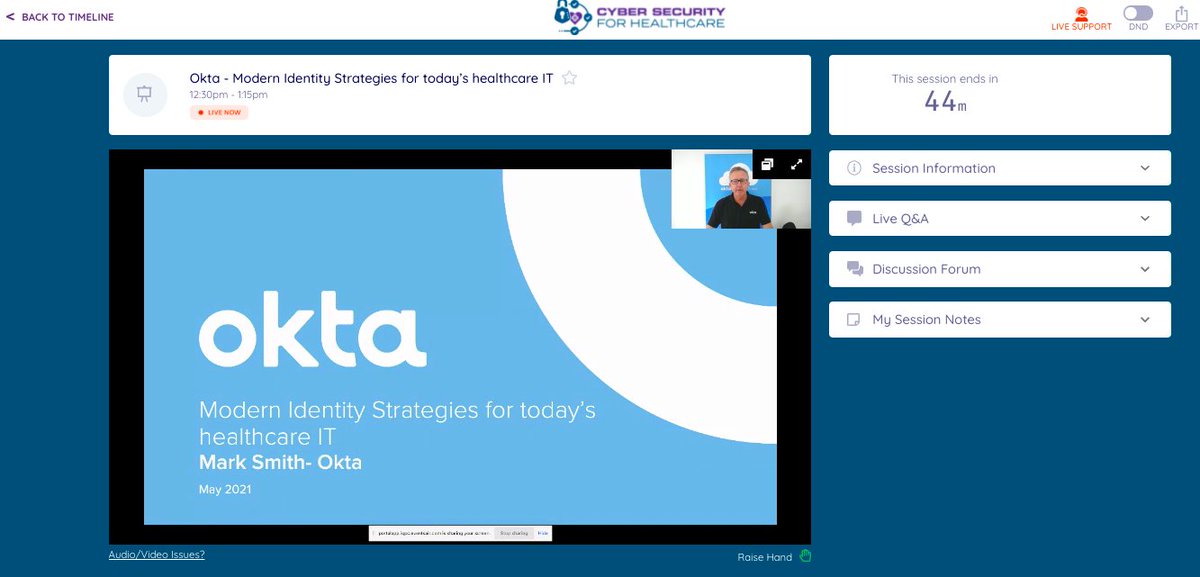Favorite the session with the star icon

(569, 78)
